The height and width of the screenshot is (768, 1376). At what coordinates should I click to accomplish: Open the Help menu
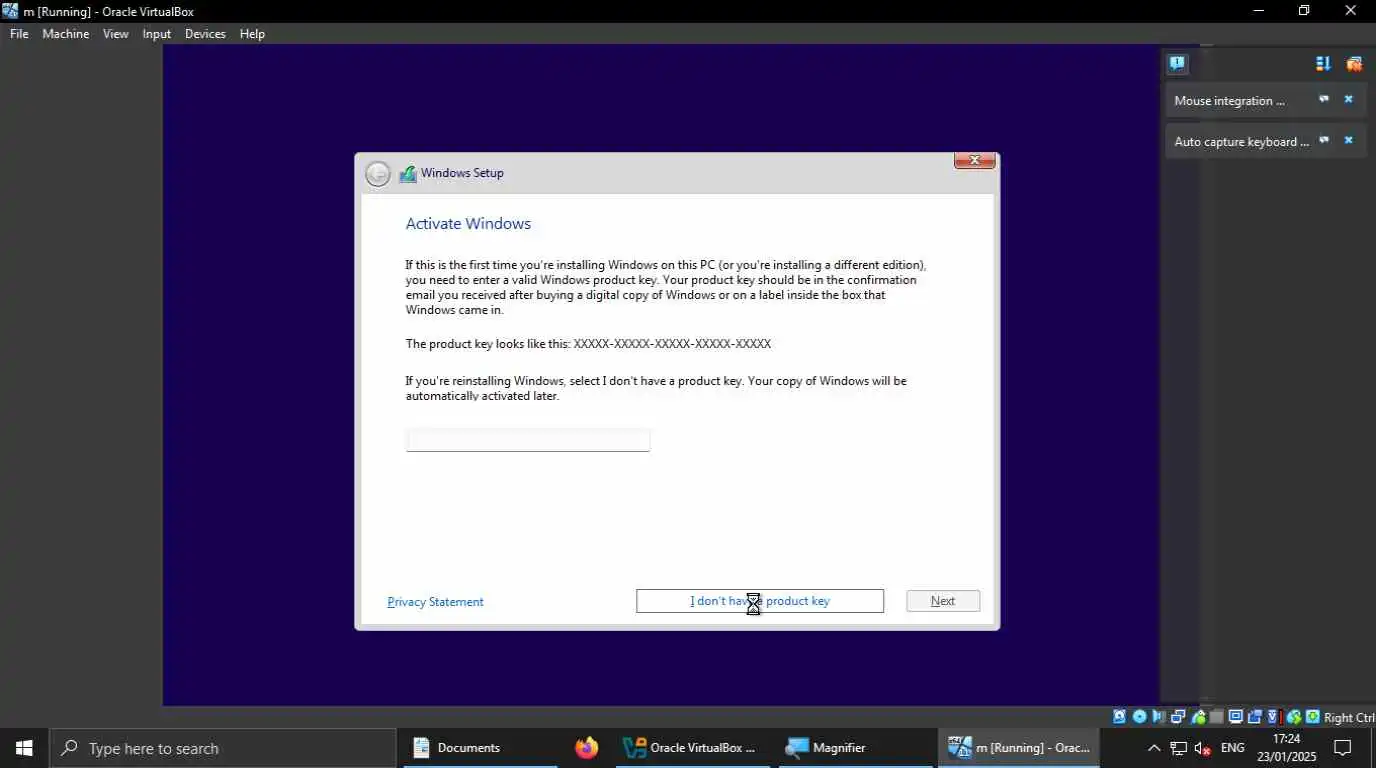tap(252, 33)
